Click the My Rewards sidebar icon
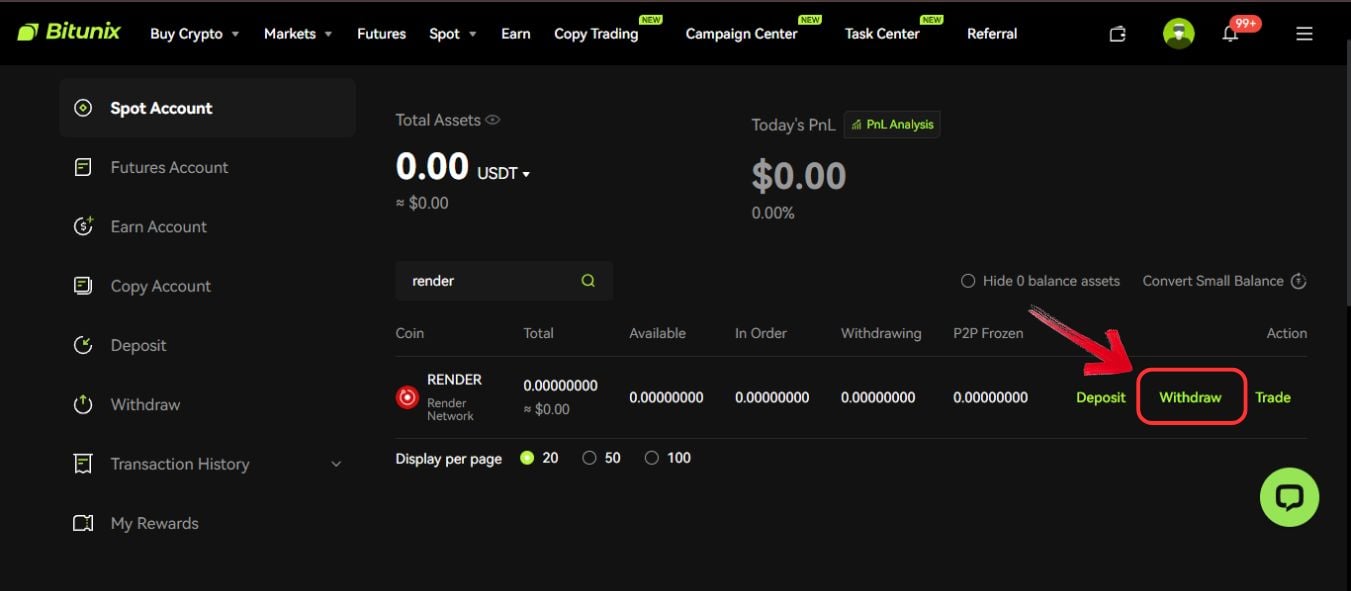The width and height of the screenshot is (1351, 591). pyautogui.click(x=84, y=523)
